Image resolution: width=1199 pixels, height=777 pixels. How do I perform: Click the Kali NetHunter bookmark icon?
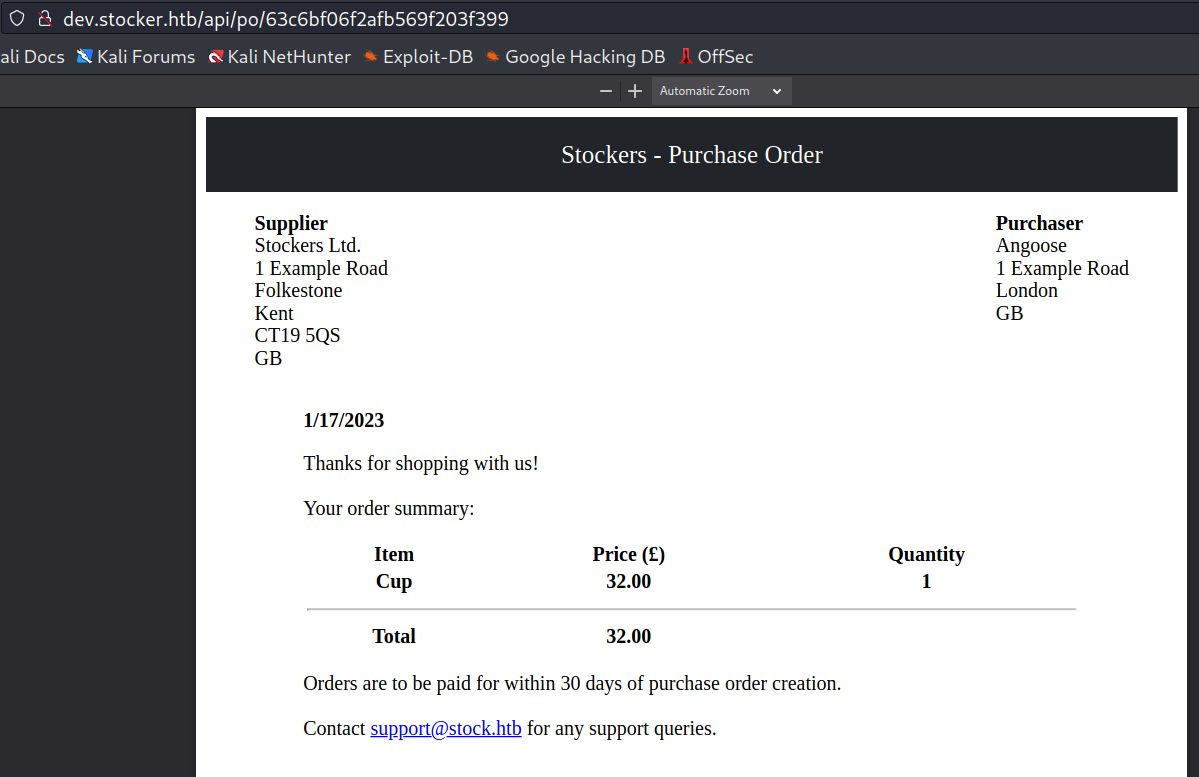click(x=216, y=57)
